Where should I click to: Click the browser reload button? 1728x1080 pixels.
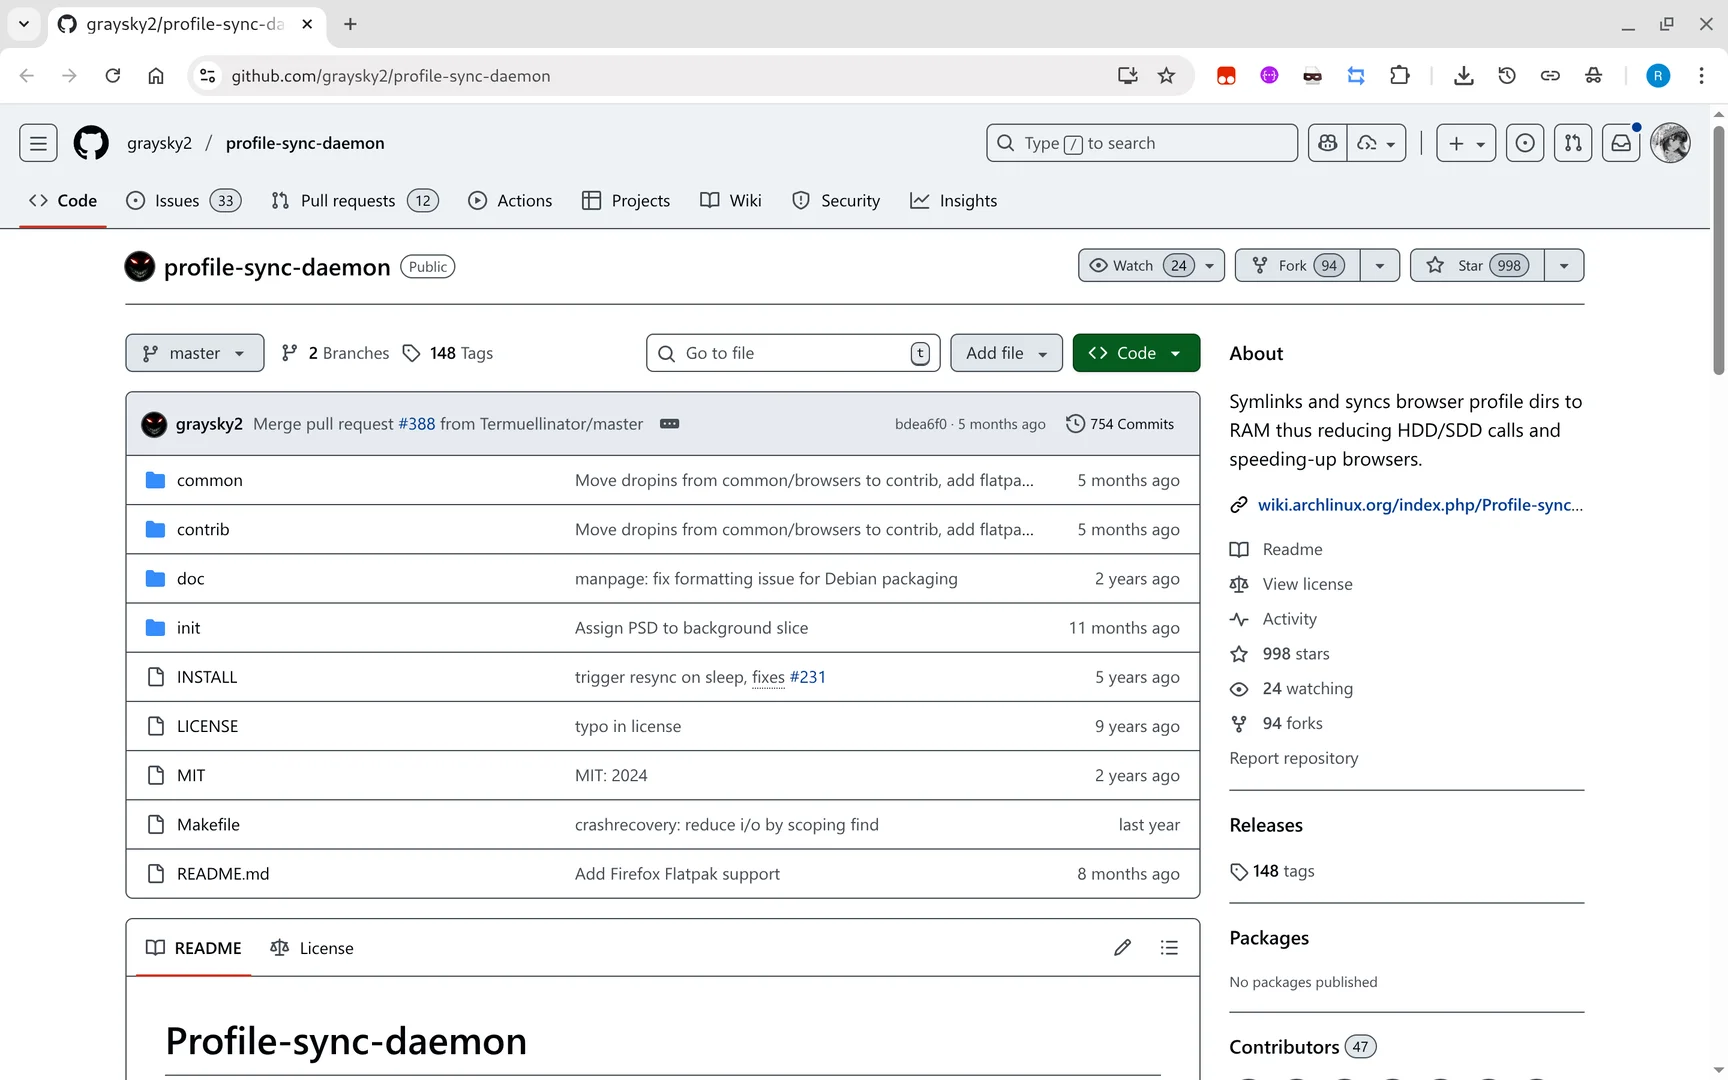point(113,76)
